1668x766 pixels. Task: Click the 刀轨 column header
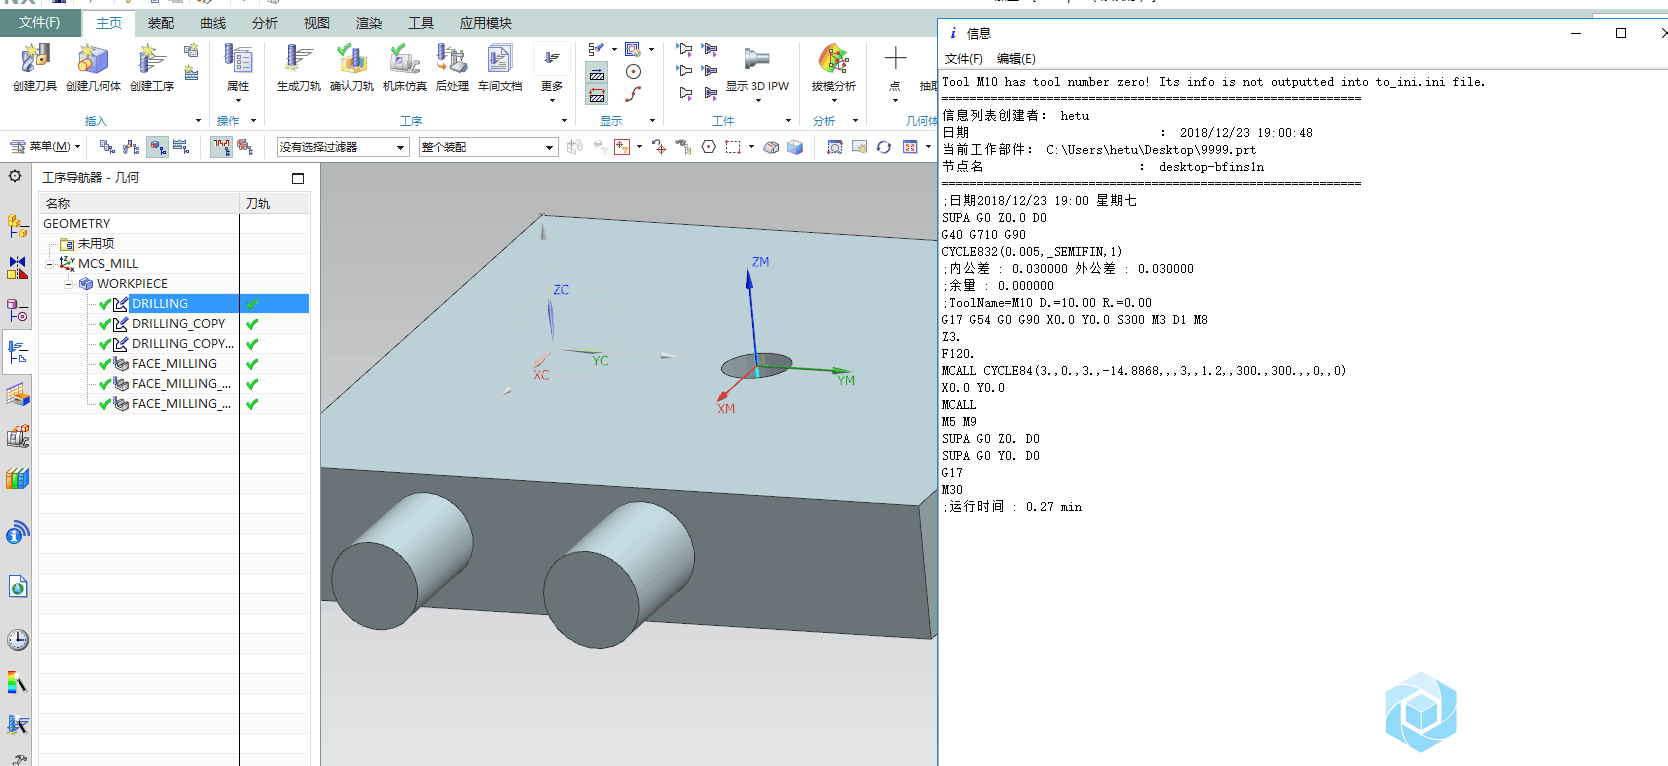(x=275, y=203)
